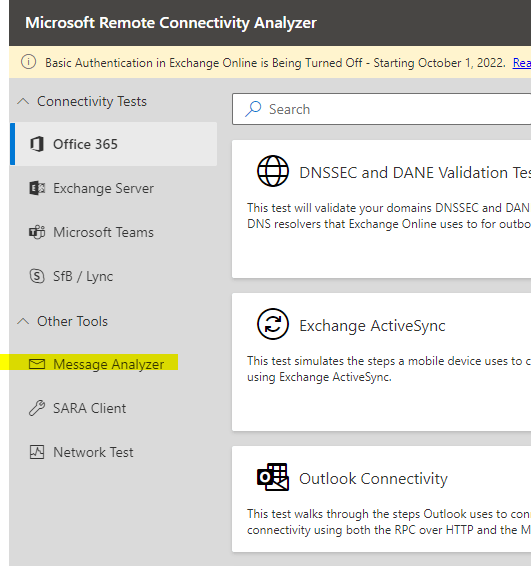Click the Exchange Server icon in sidebar

point(37,188)
